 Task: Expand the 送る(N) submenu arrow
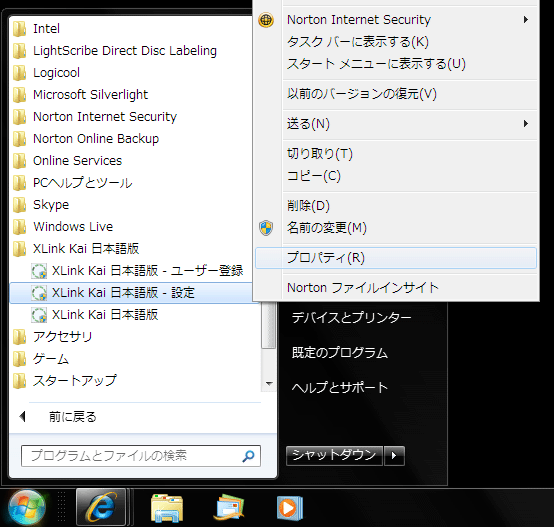(x=526, y=124)
